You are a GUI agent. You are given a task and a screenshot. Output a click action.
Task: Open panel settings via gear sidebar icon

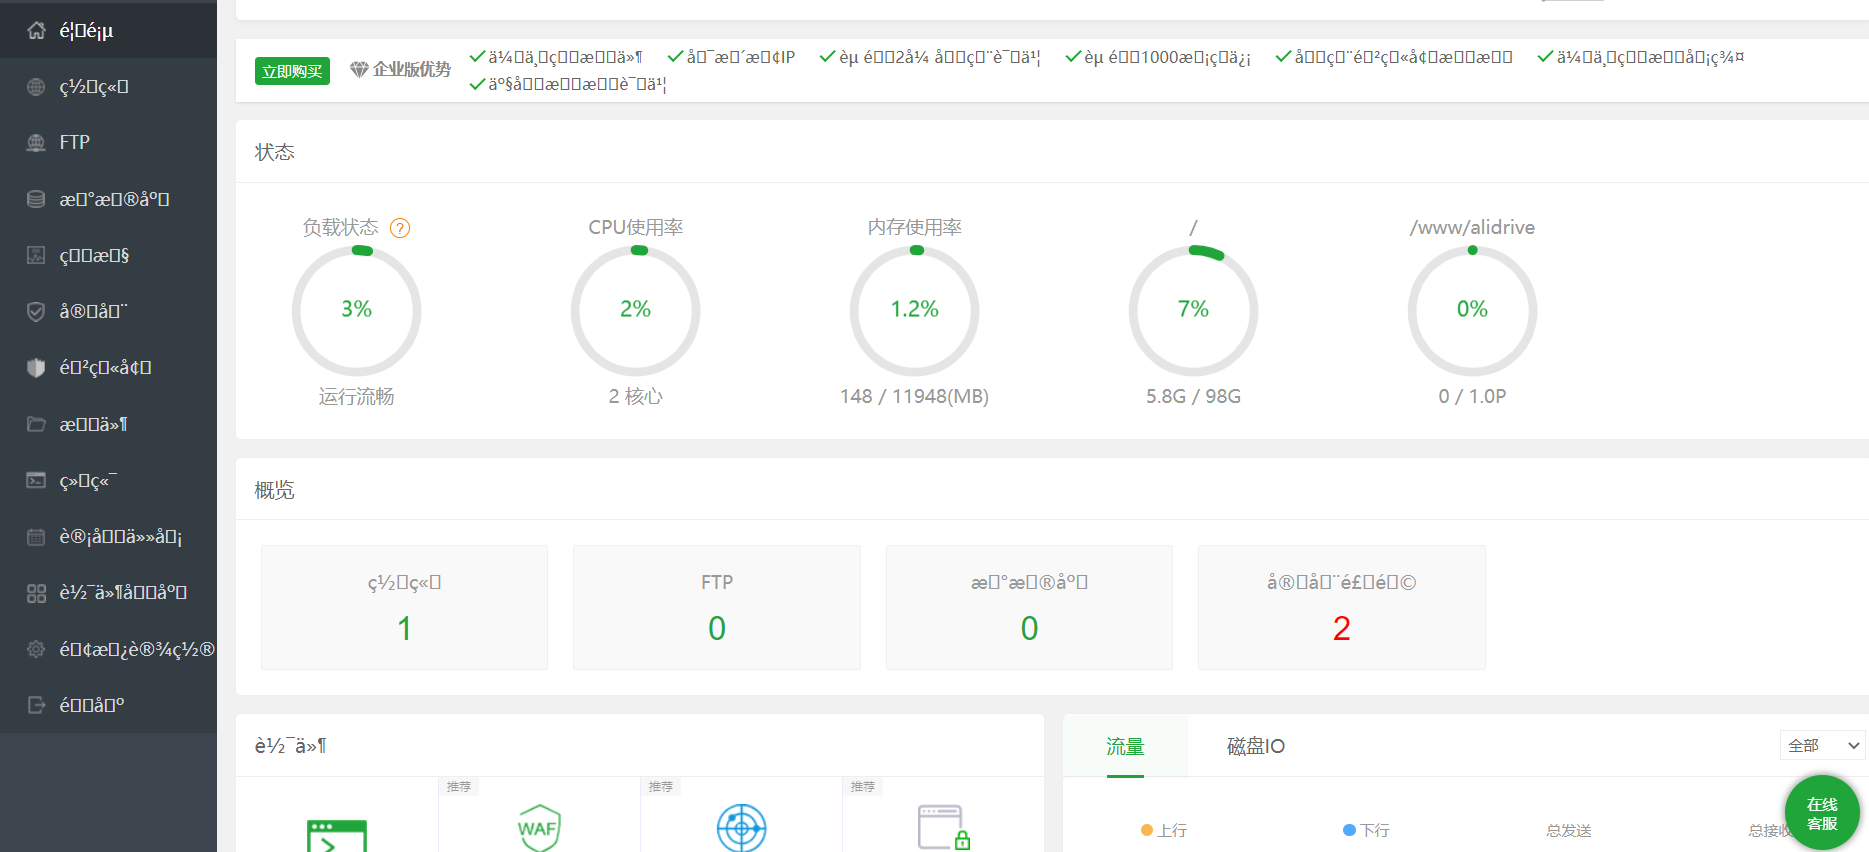click(36, 649)
